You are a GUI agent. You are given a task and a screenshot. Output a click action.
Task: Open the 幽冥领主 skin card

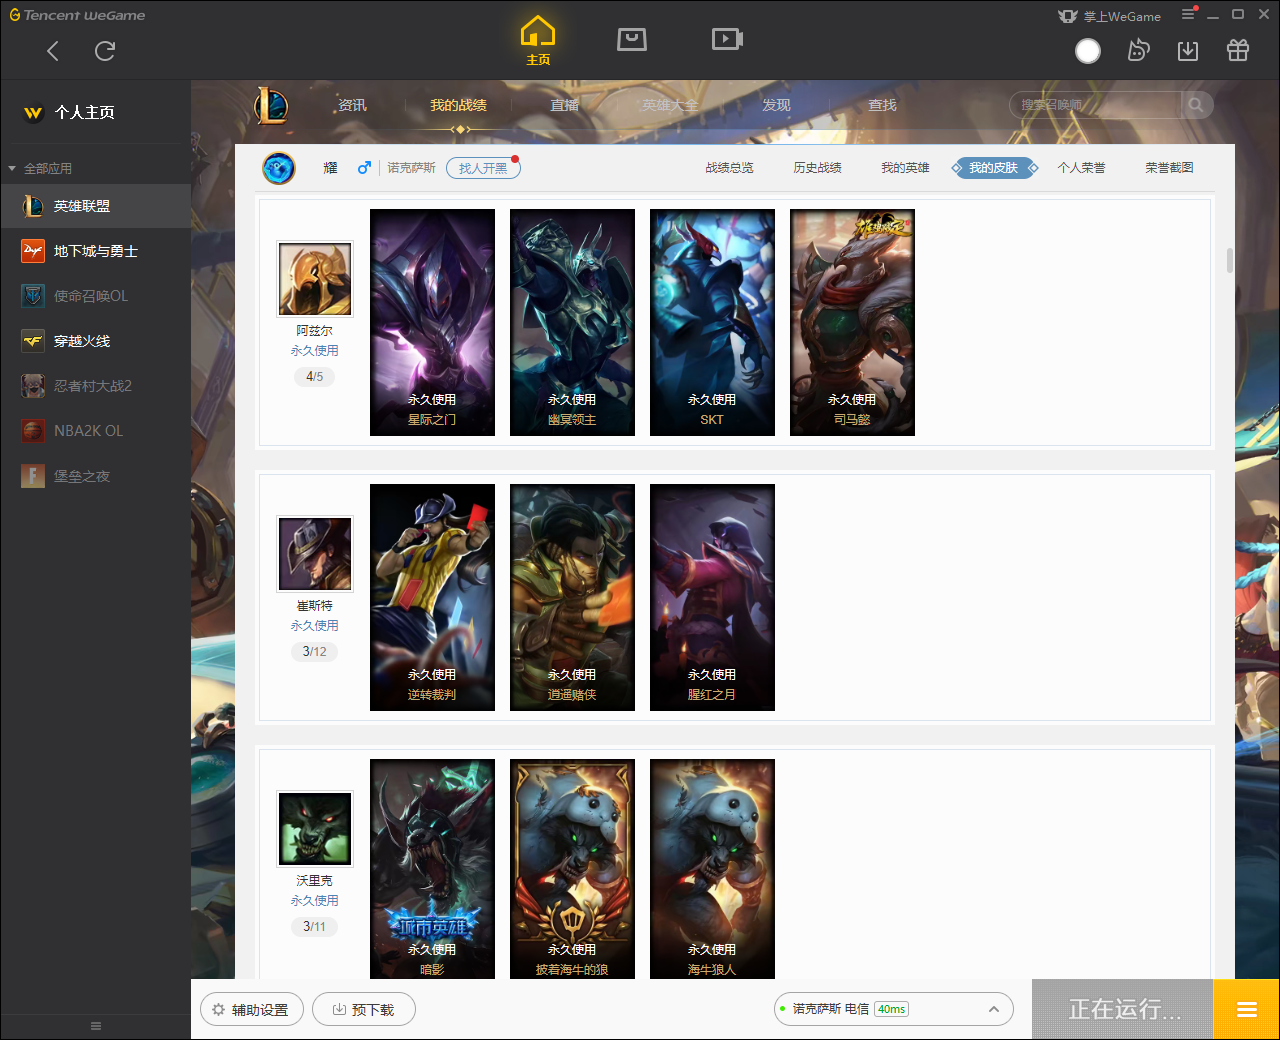click(x=572, y=322)
